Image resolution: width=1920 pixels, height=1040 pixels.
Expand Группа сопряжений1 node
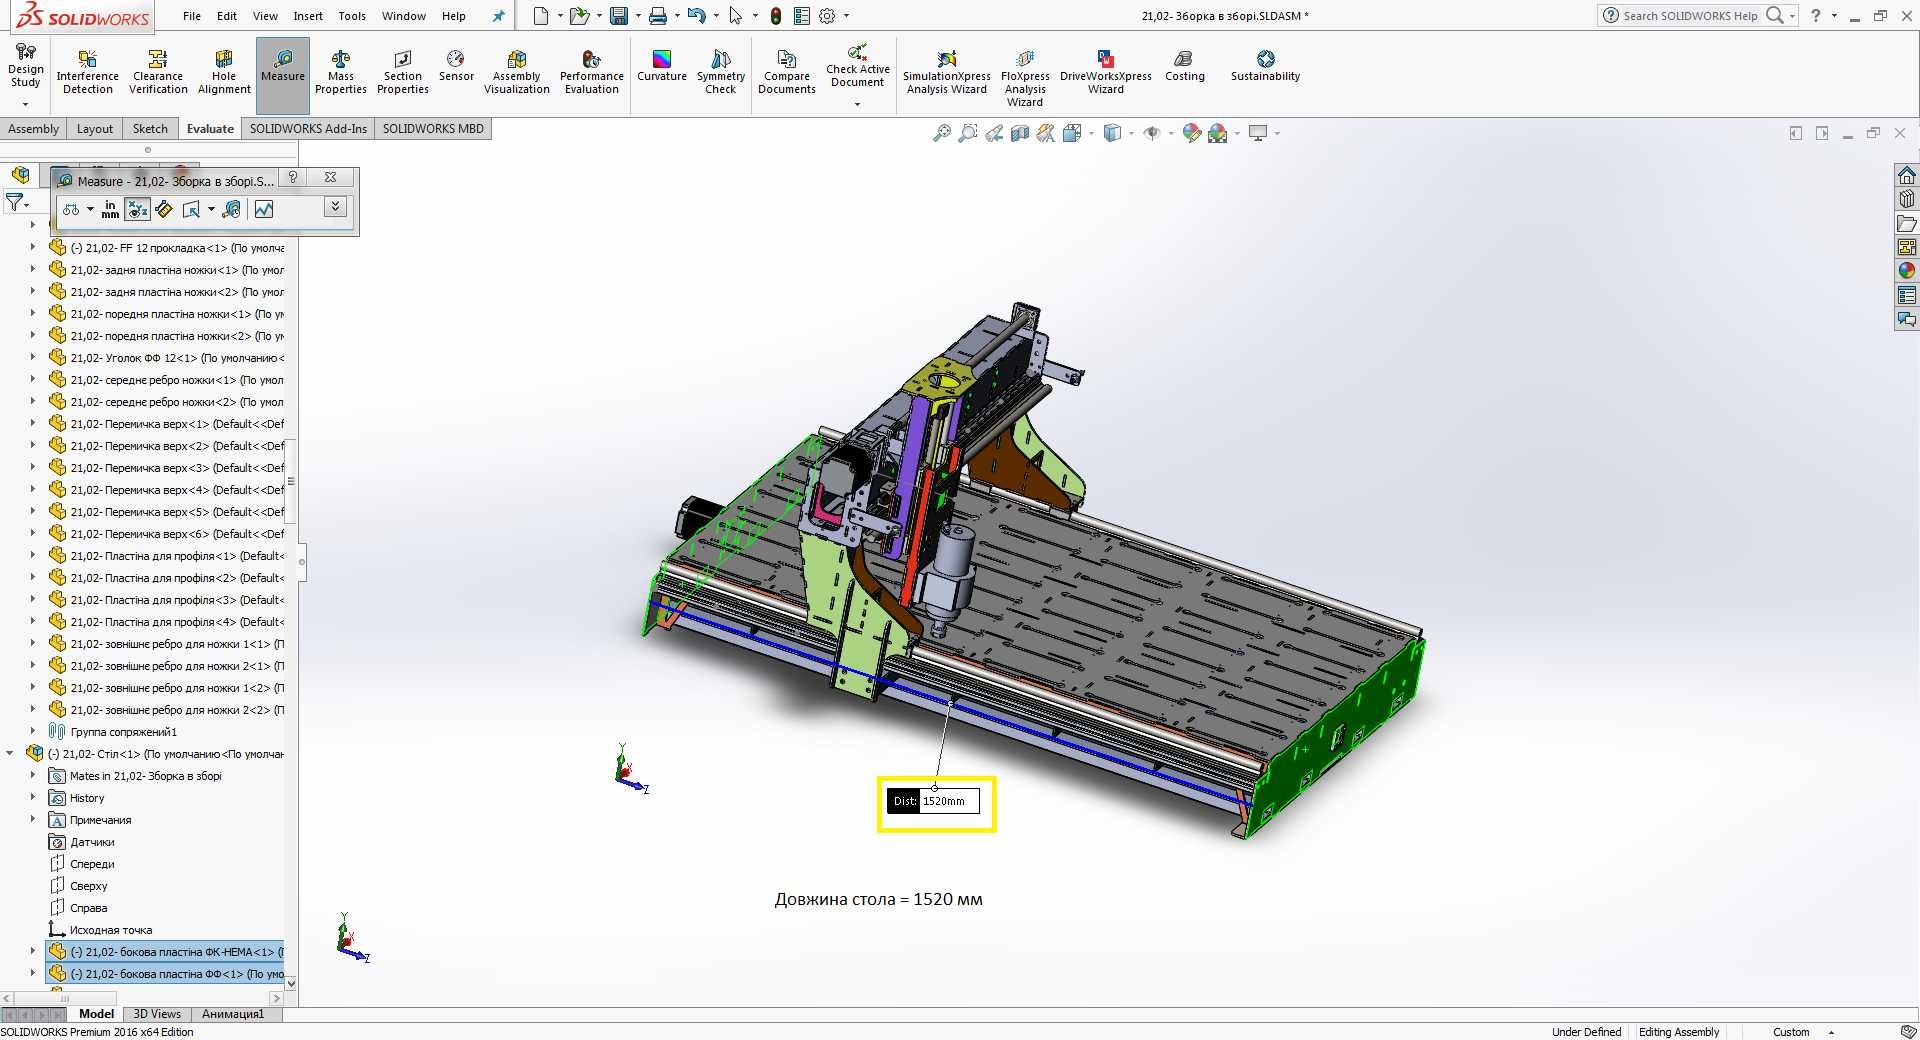point(32,731)
